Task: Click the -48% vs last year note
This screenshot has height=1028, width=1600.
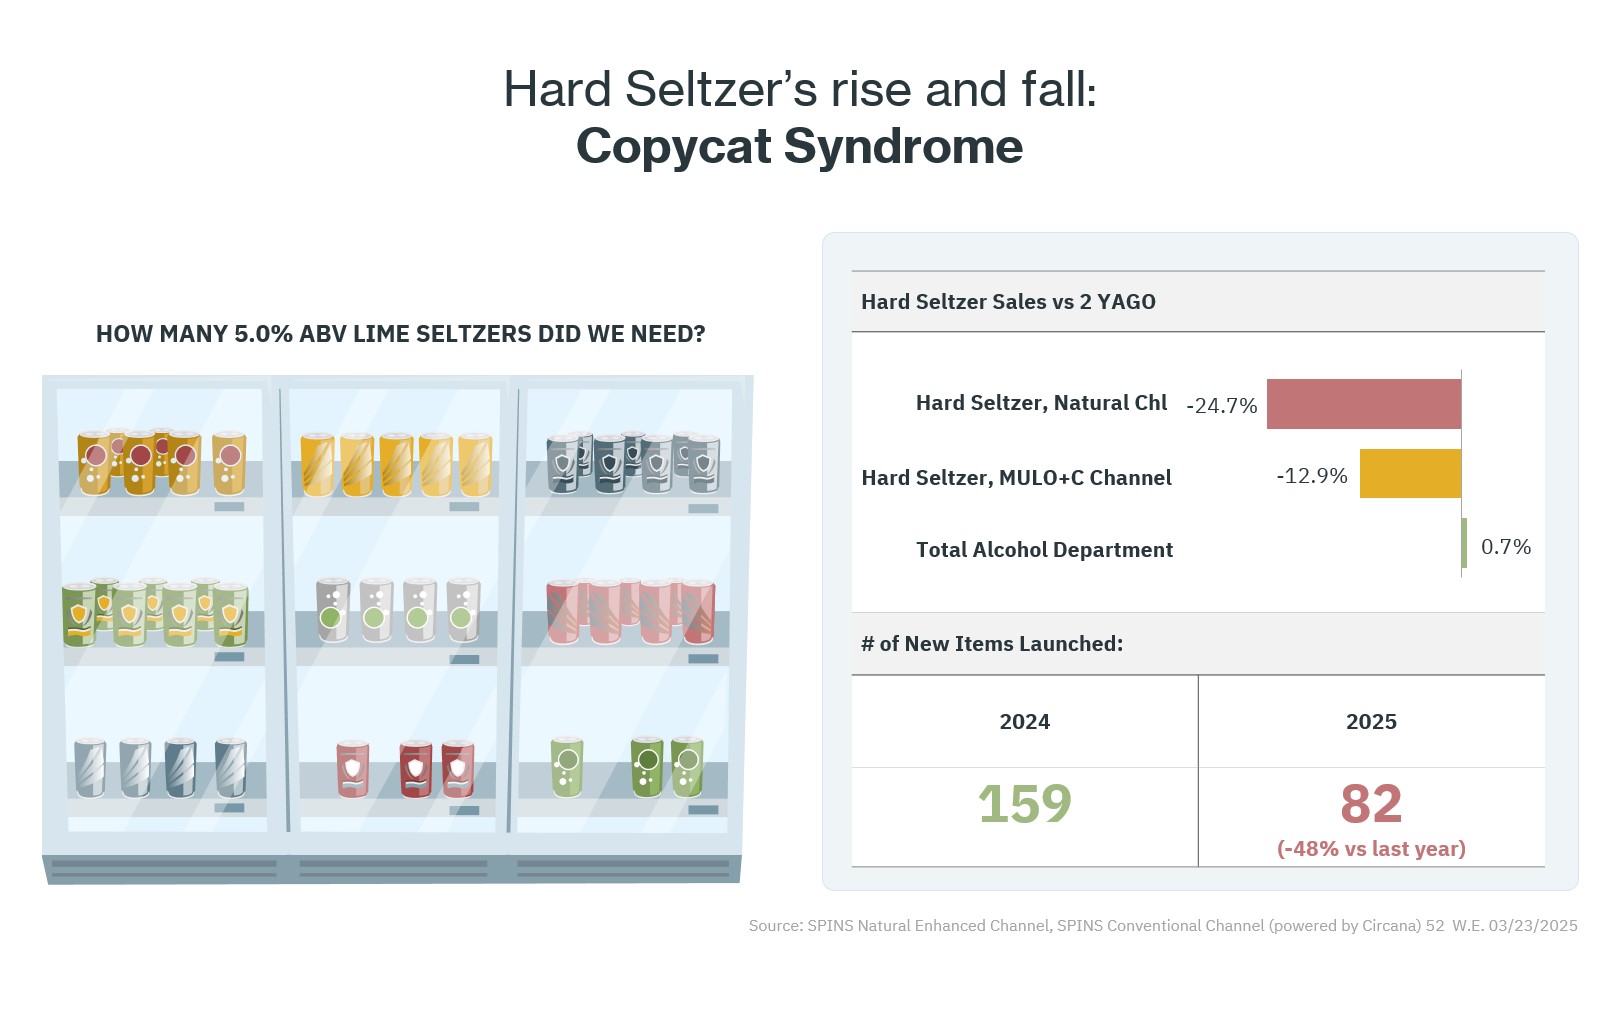Action: (1371, 849)
